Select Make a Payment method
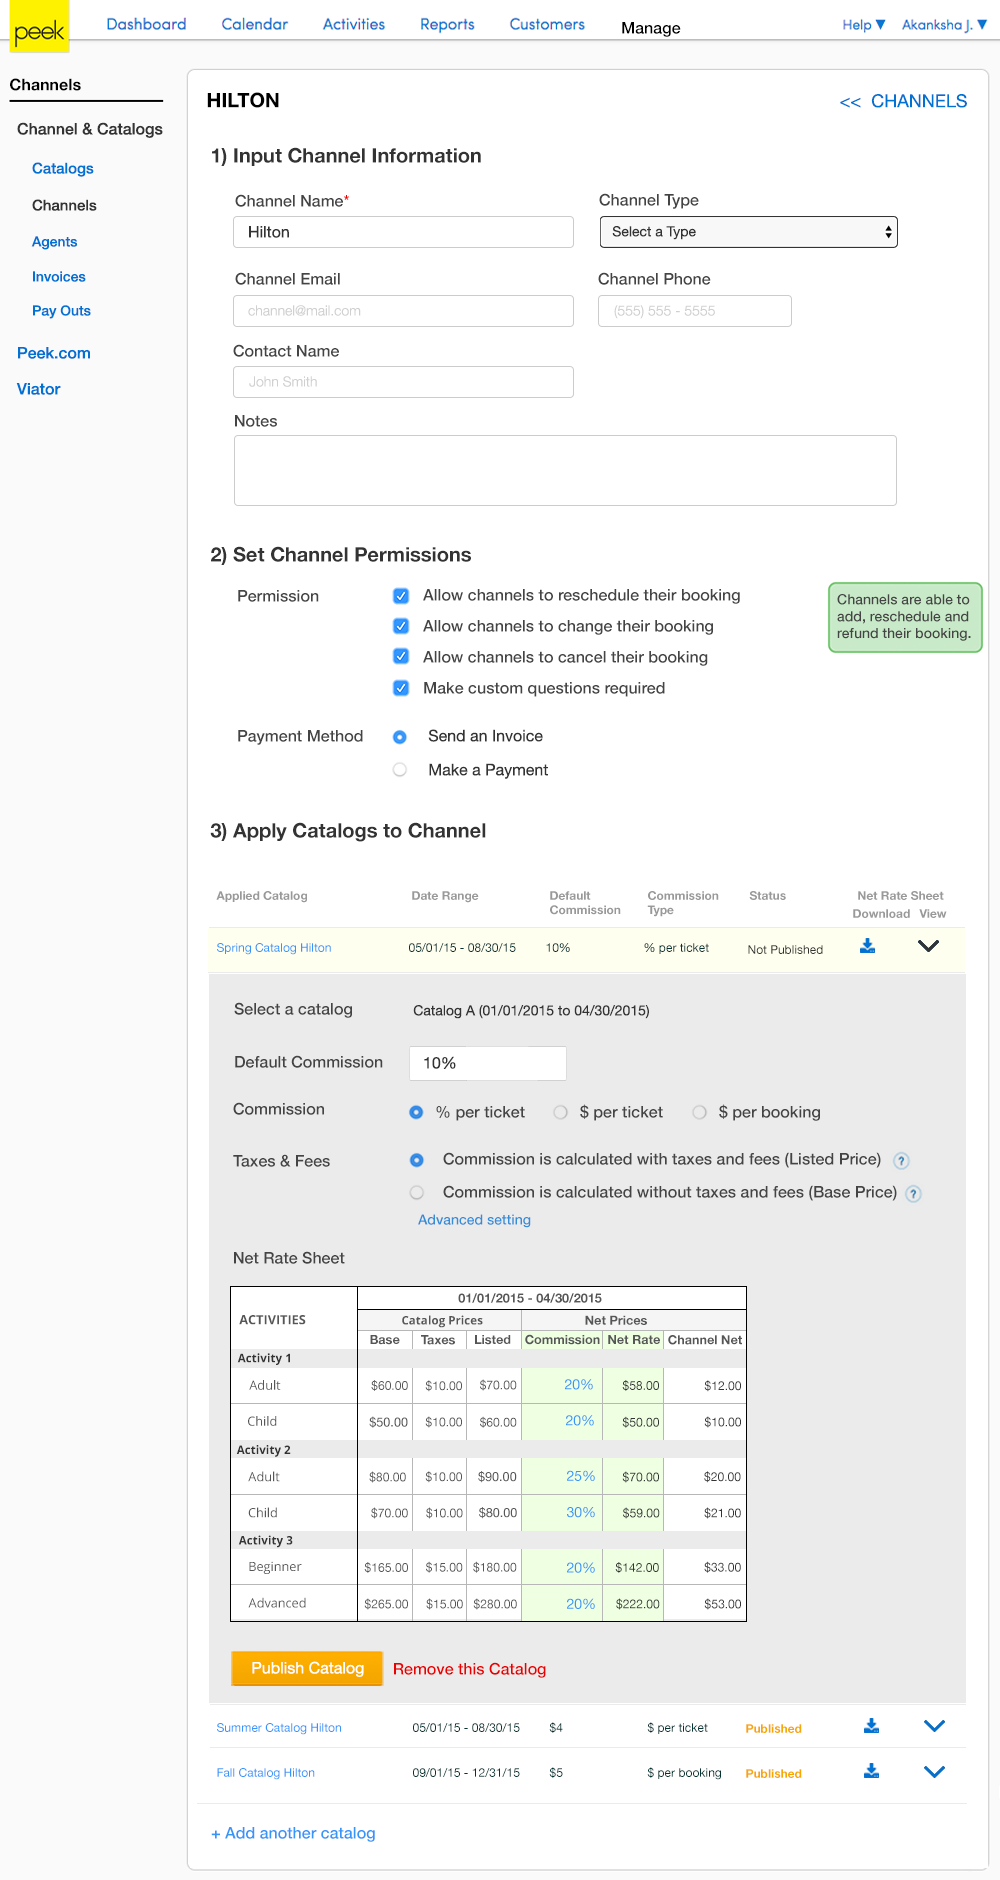 400,770
